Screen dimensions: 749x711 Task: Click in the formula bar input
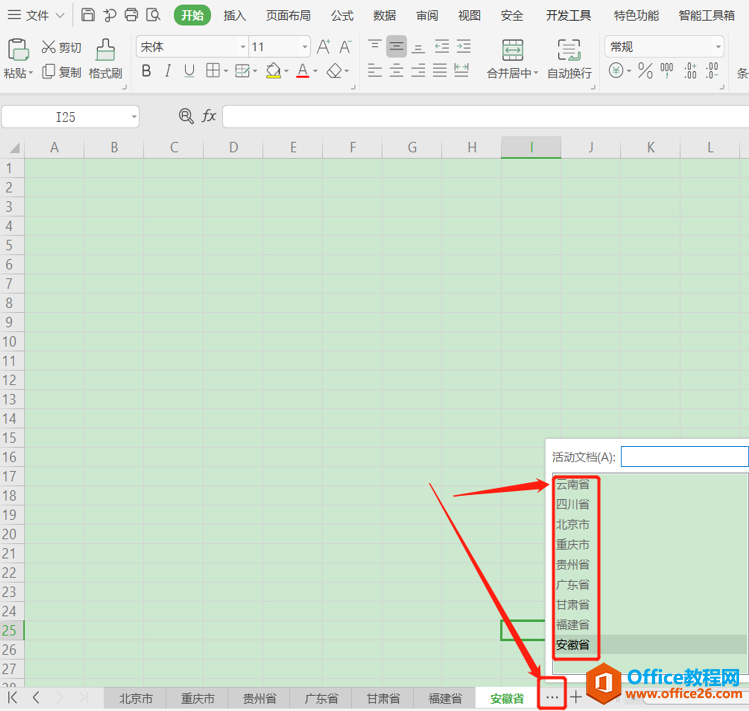[485, 117]
